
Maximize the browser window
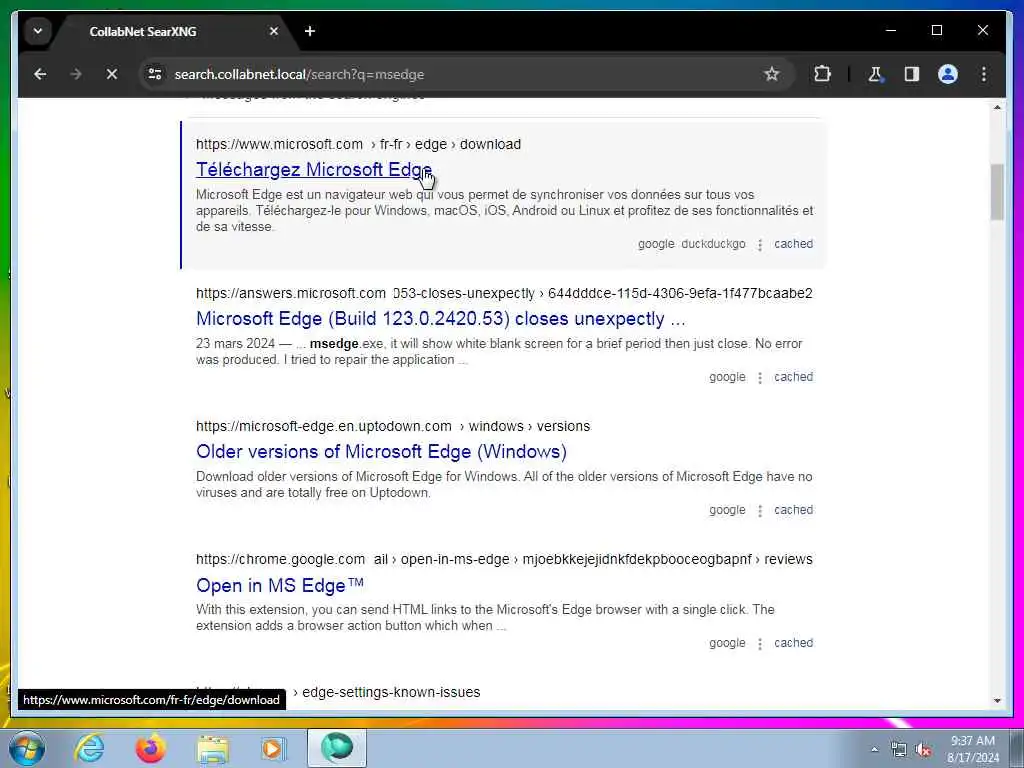tap(936, 30)
